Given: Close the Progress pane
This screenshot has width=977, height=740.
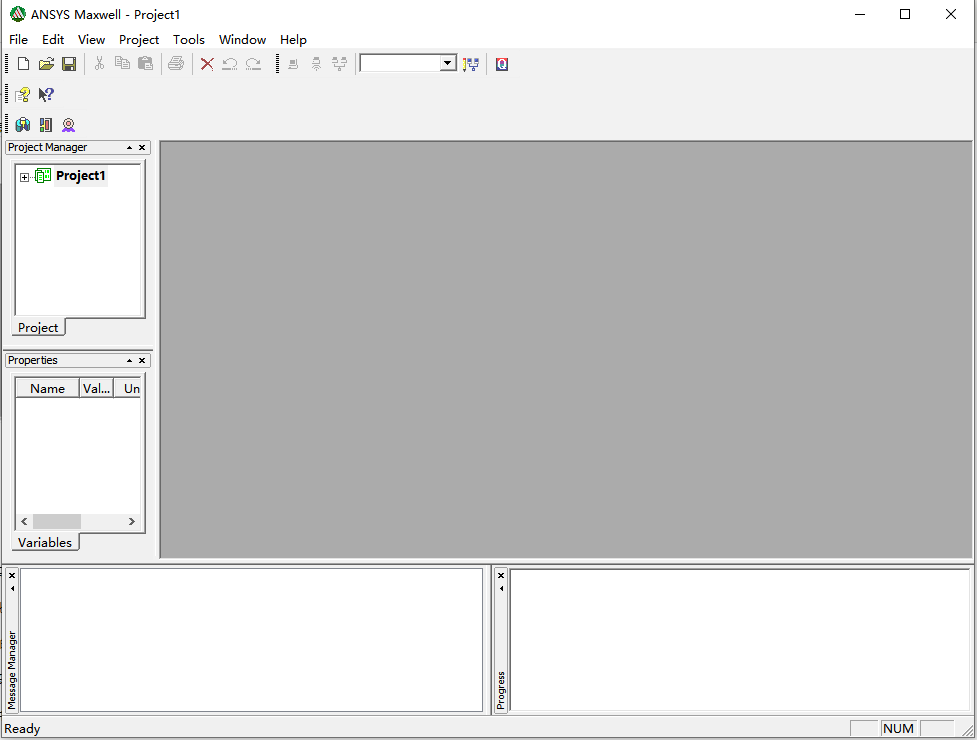Looking at the screenshot, I should 501,576.
